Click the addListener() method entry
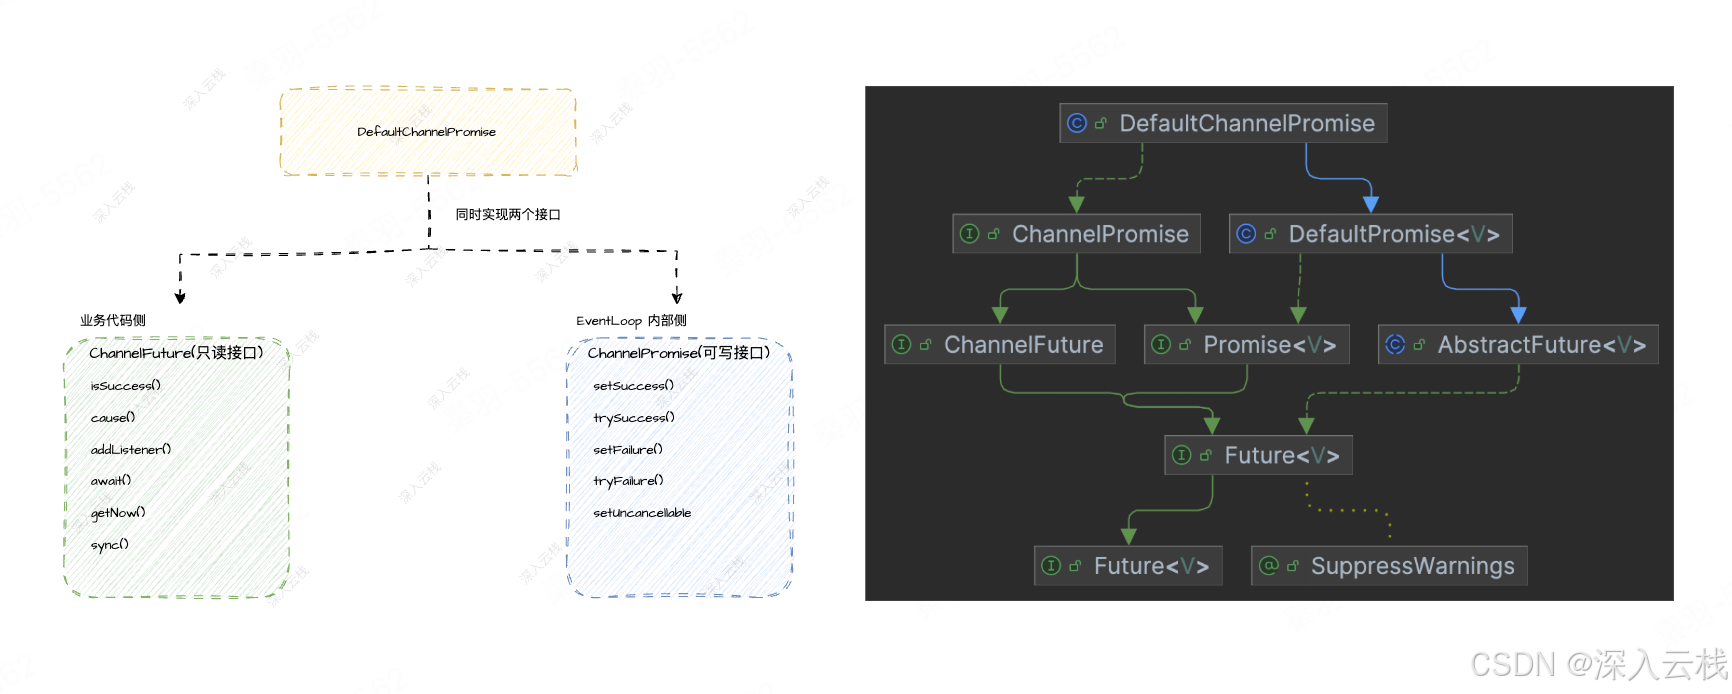The height and width of the screenshot is (694, 1732). click(131, 450)
